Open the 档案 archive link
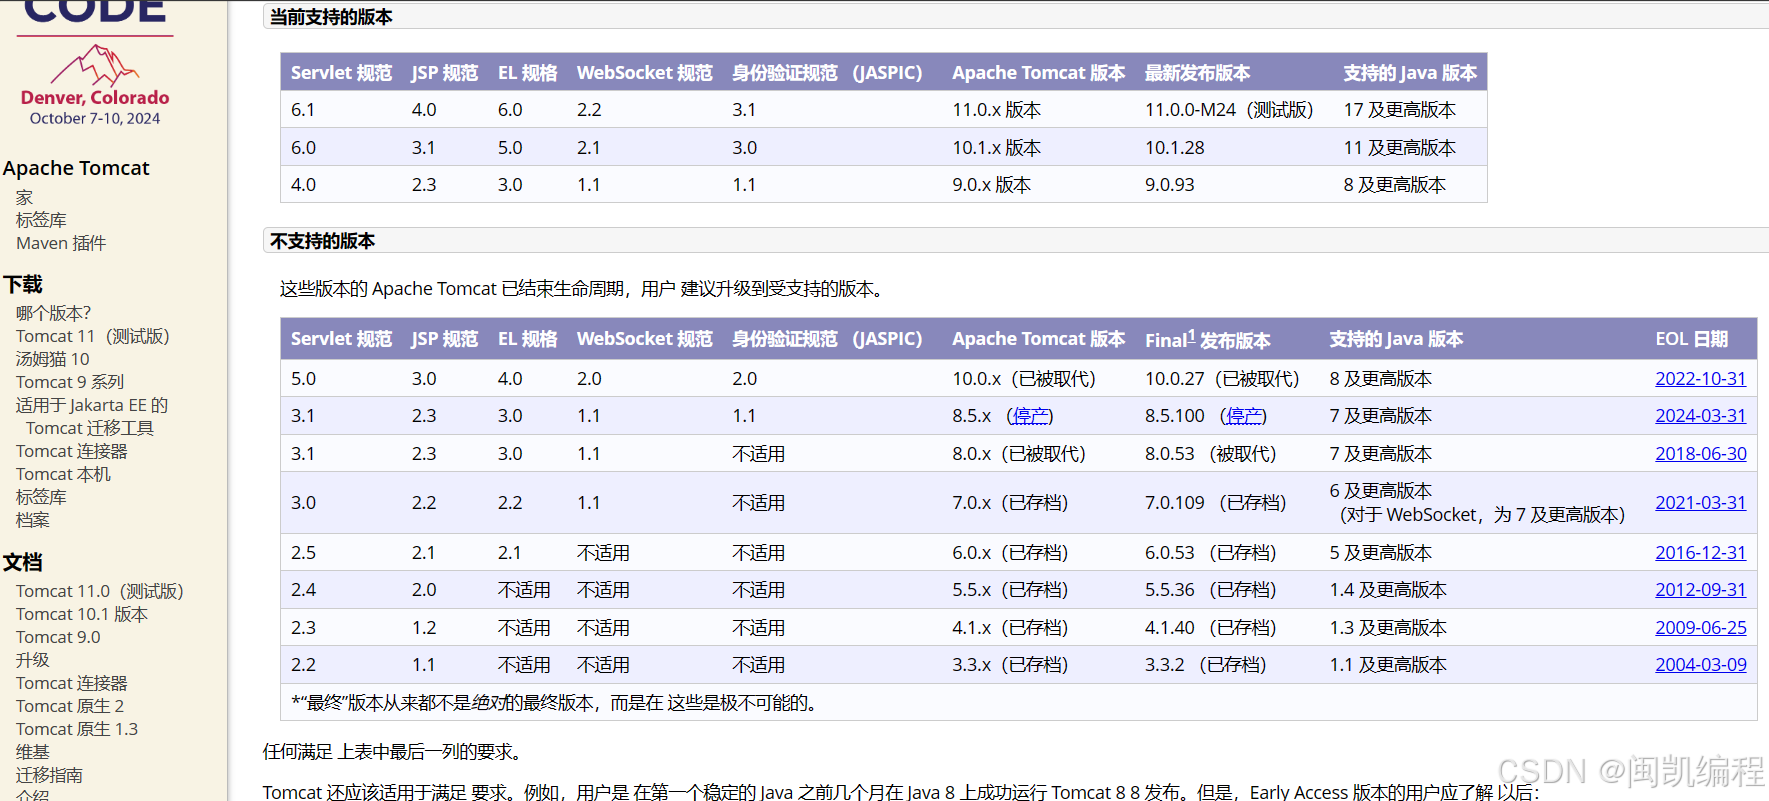This screenshot has height=801, width=1769. tap(32, 520)
